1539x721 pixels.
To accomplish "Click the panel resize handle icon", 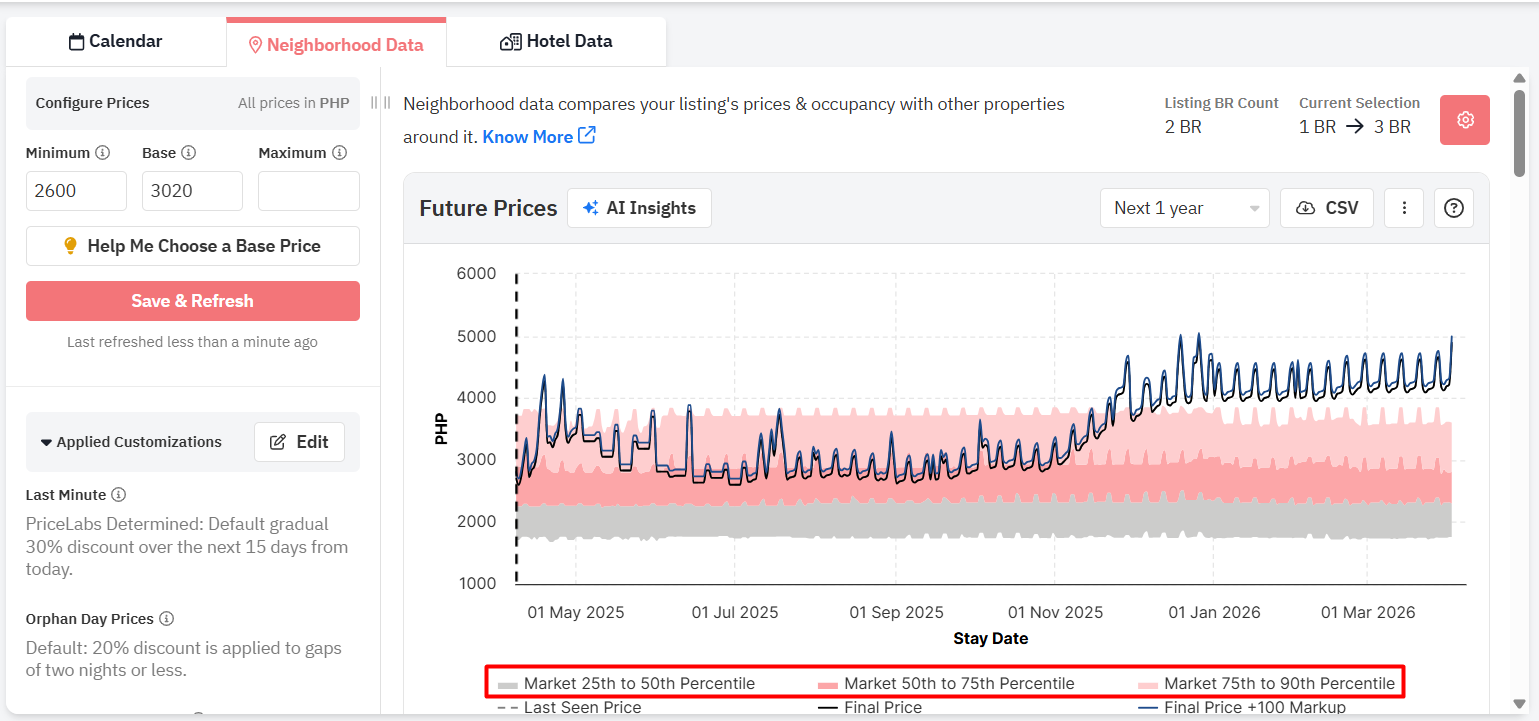I will 380,102.
